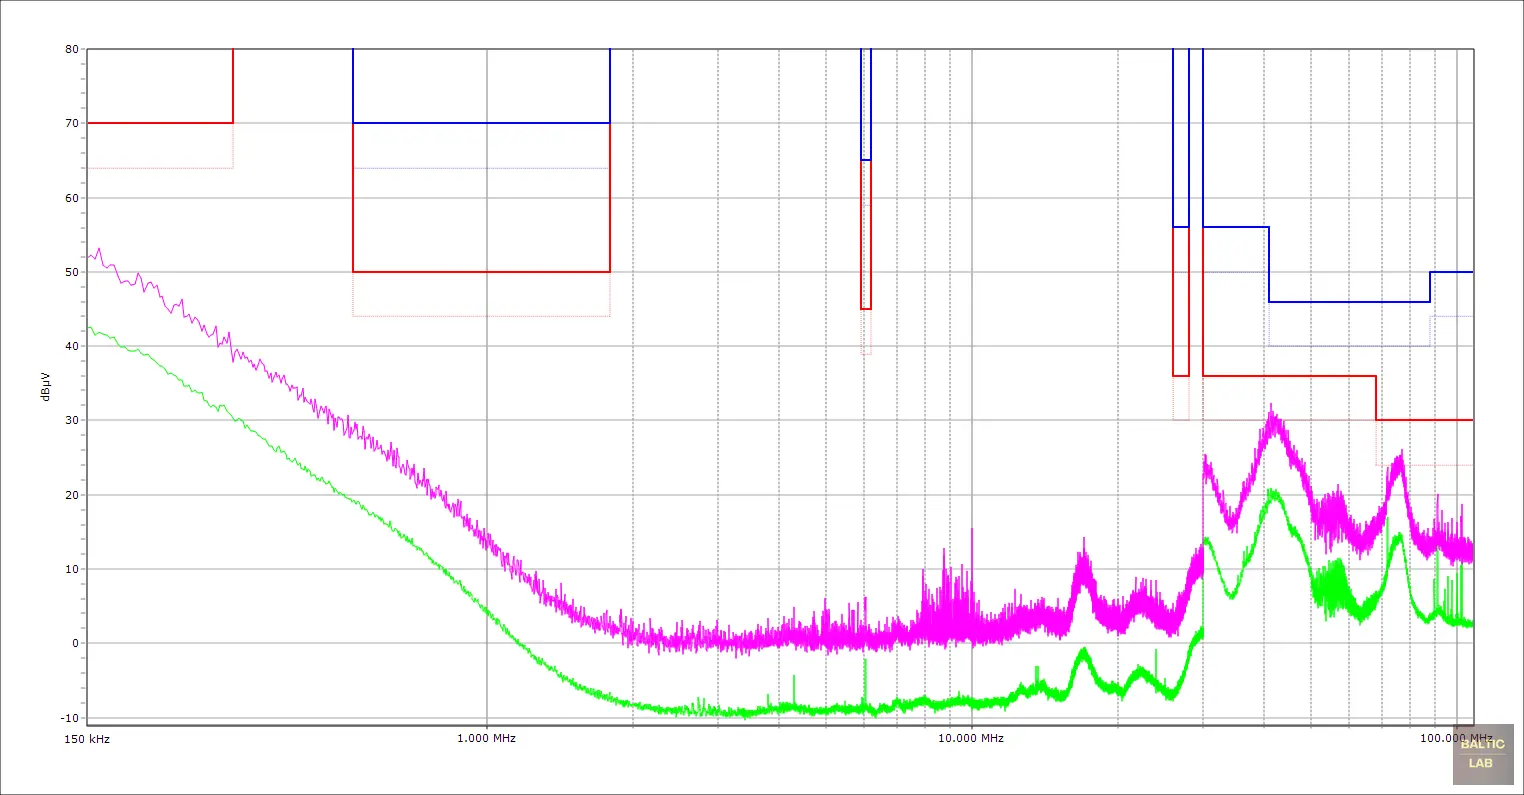
Task: Click the BALTIC LAB watermark logo
Action: [x=1481, y=753]
